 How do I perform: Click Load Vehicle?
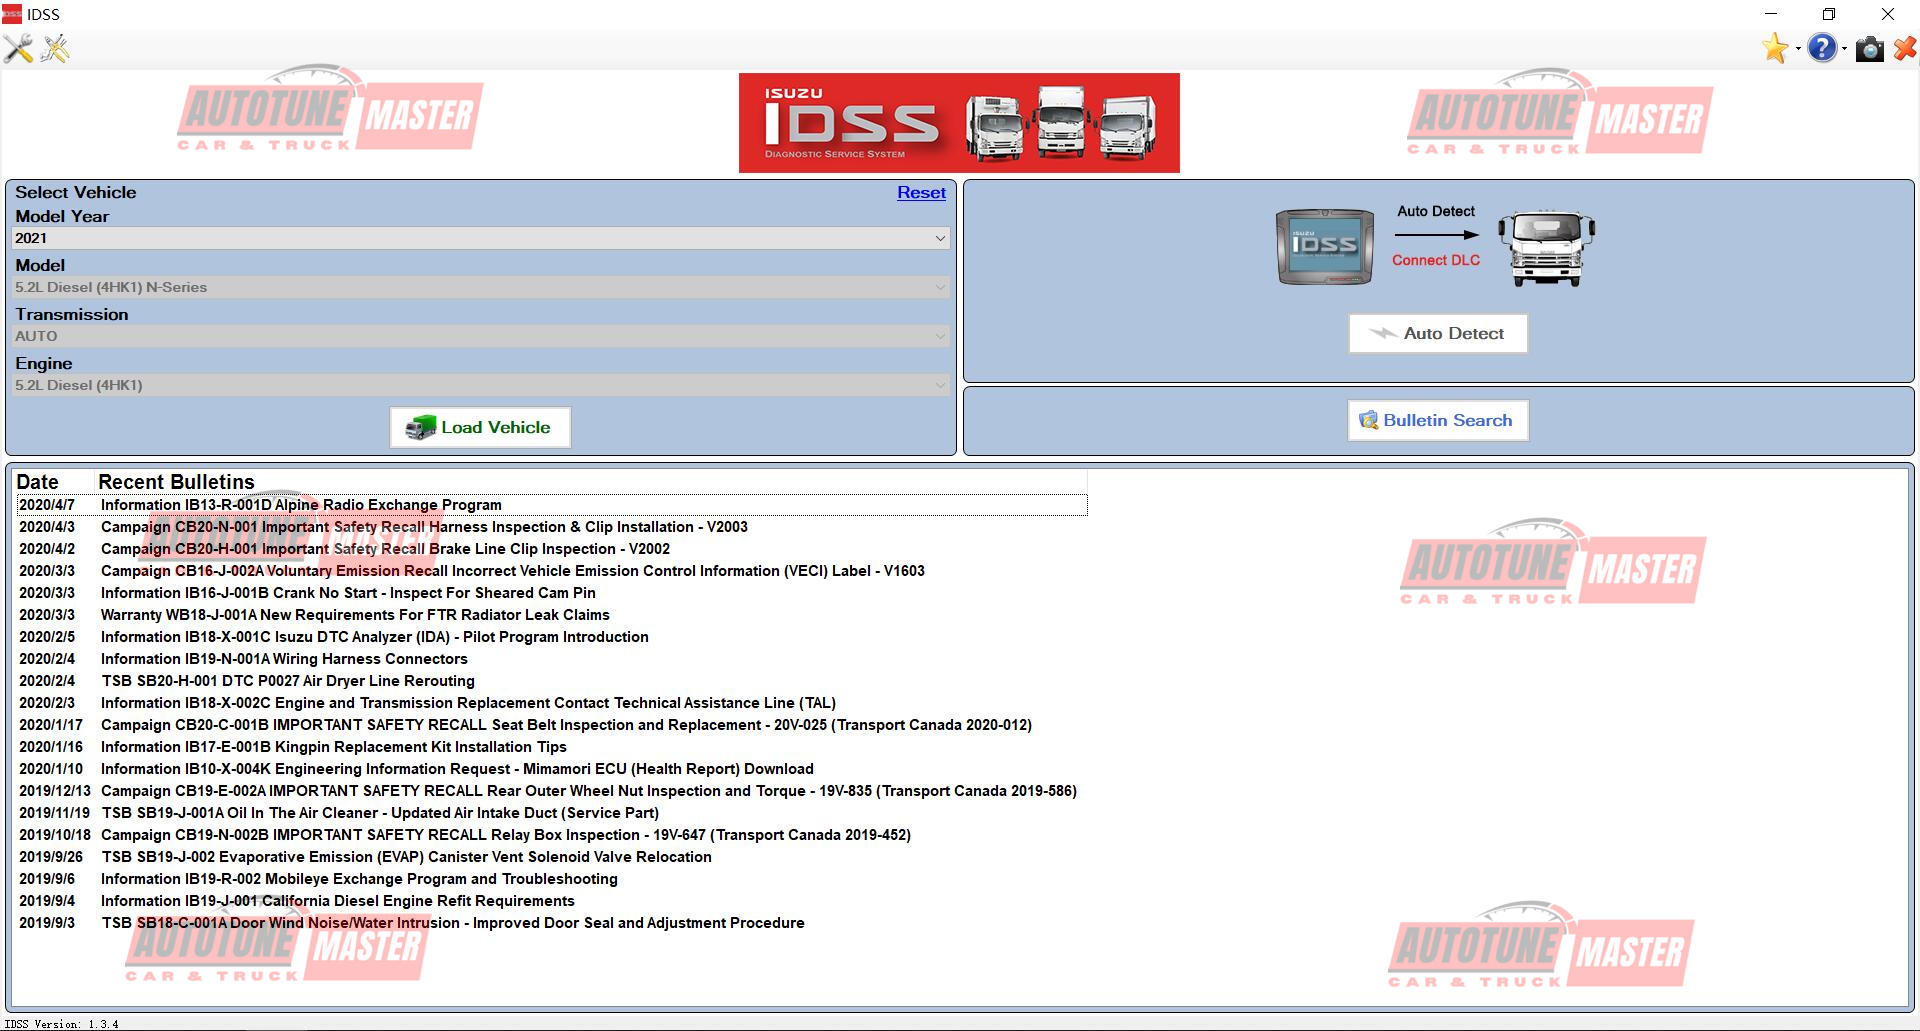click(479, 427)
